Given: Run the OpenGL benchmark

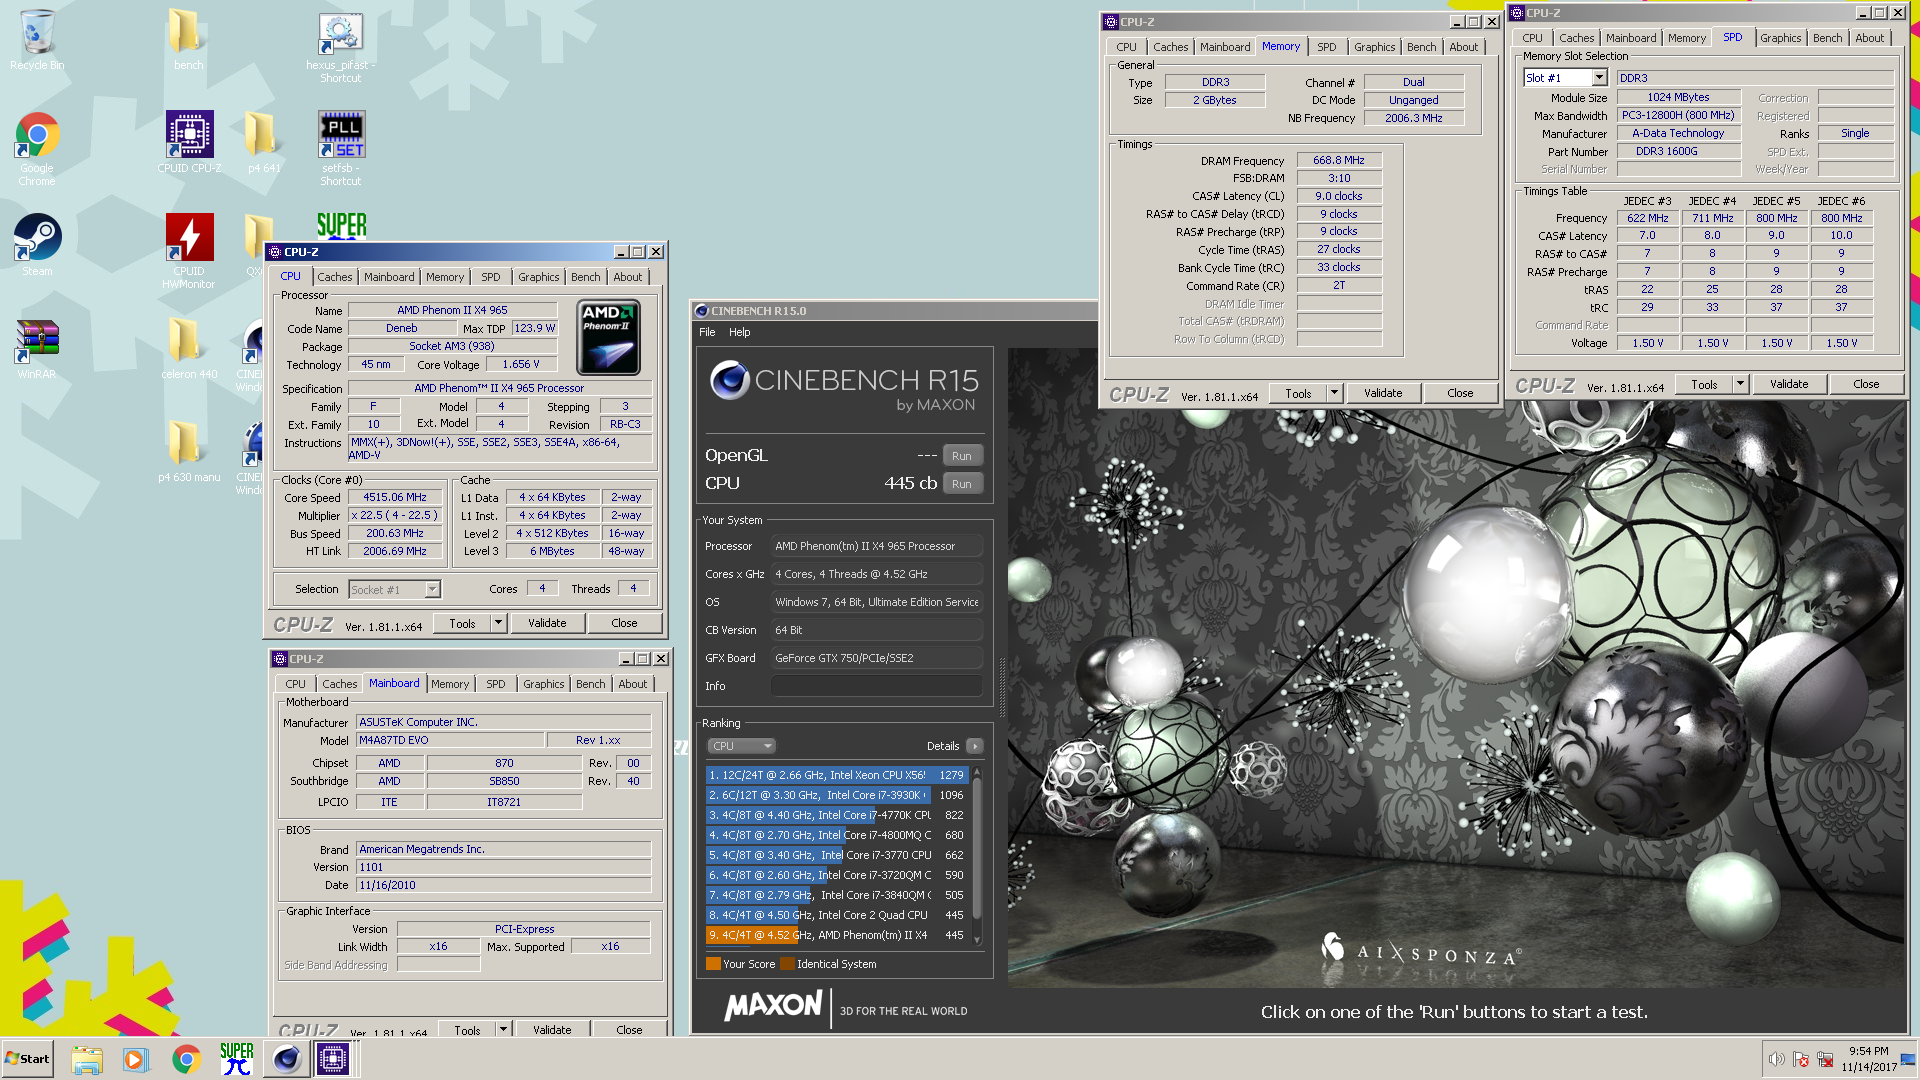Looking at the screenshot, I should (962, 455).
